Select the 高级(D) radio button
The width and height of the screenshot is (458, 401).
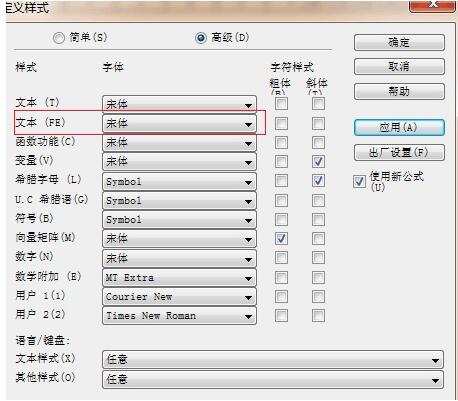point(201,38)
